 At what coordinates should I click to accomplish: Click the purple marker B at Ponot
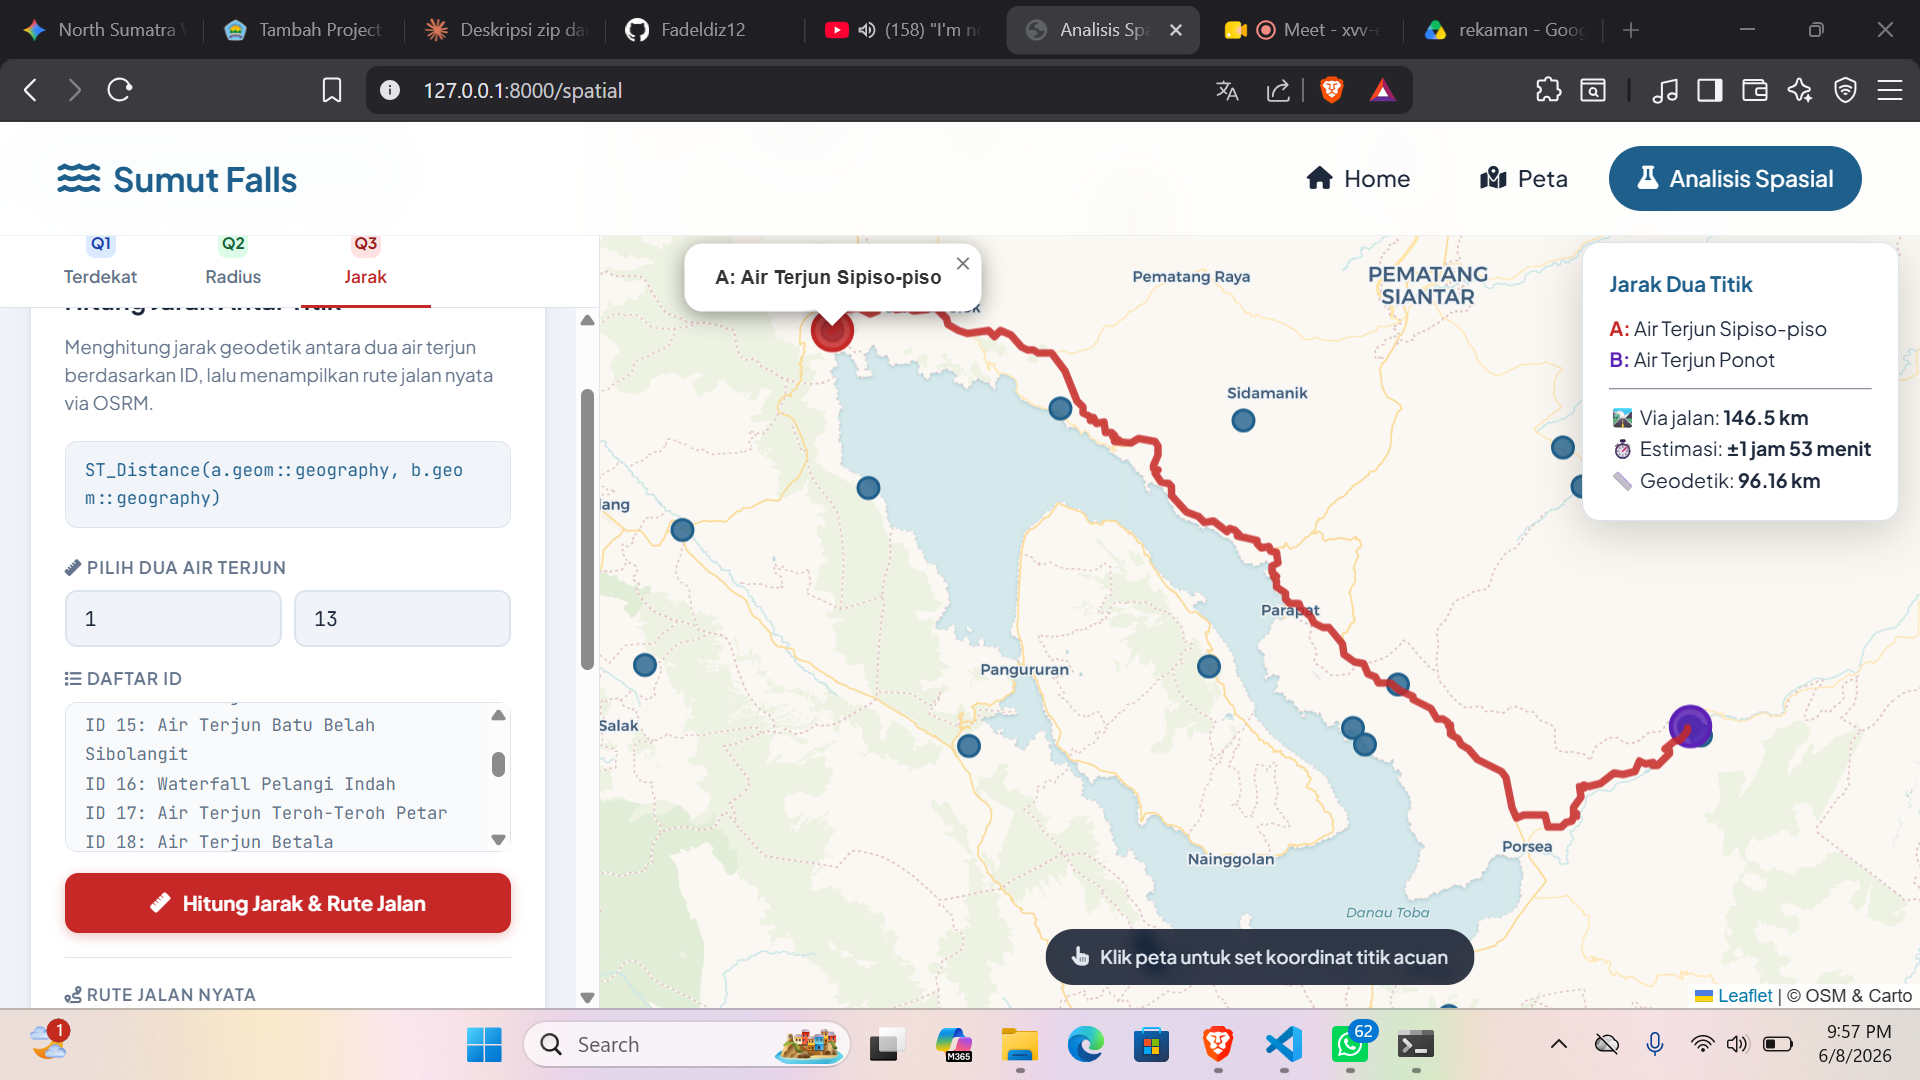coord(1690,727)
